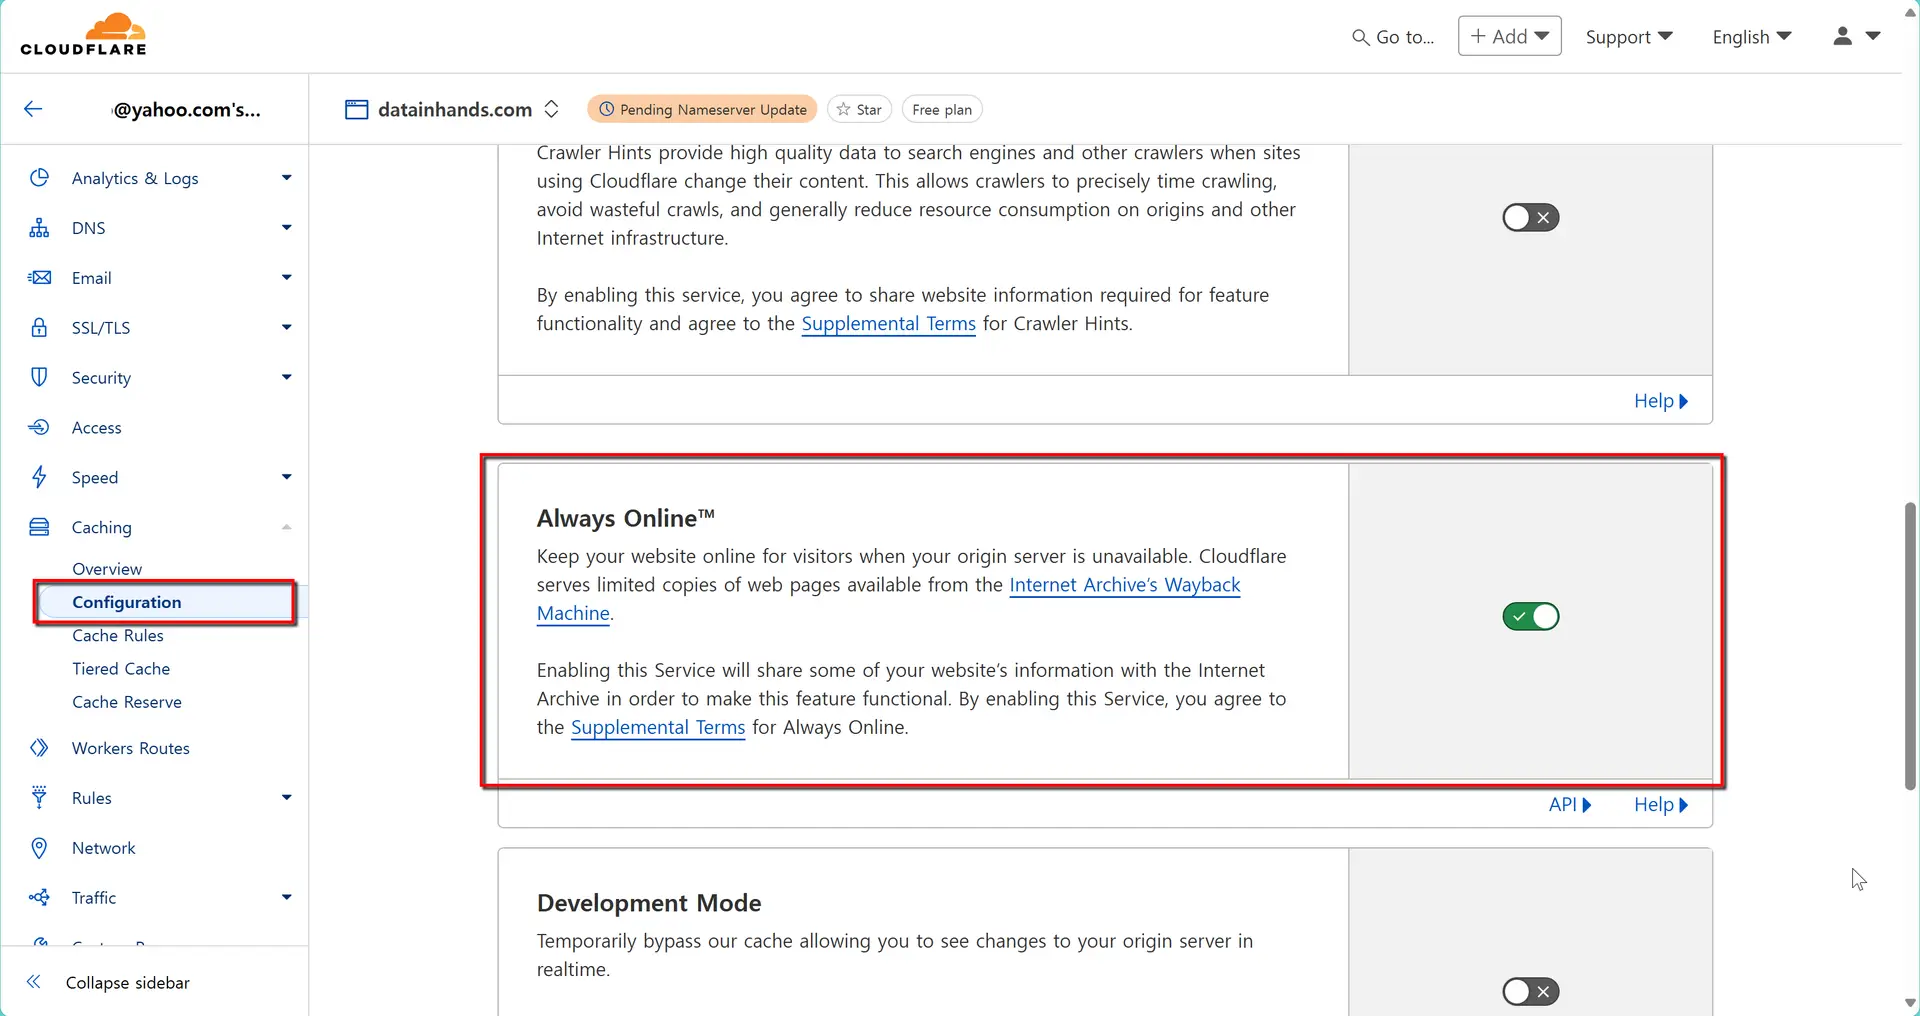The width and height of the screenshot is (1920, 1016).
Task: Collapse the Caching section chevron
Action: pos(286,527)
